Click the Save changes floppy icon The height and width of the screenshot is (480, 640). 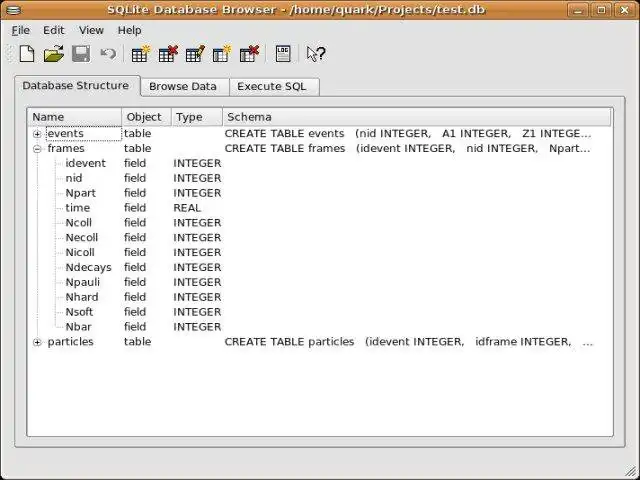pyautogui.click(x=81, y=54)
